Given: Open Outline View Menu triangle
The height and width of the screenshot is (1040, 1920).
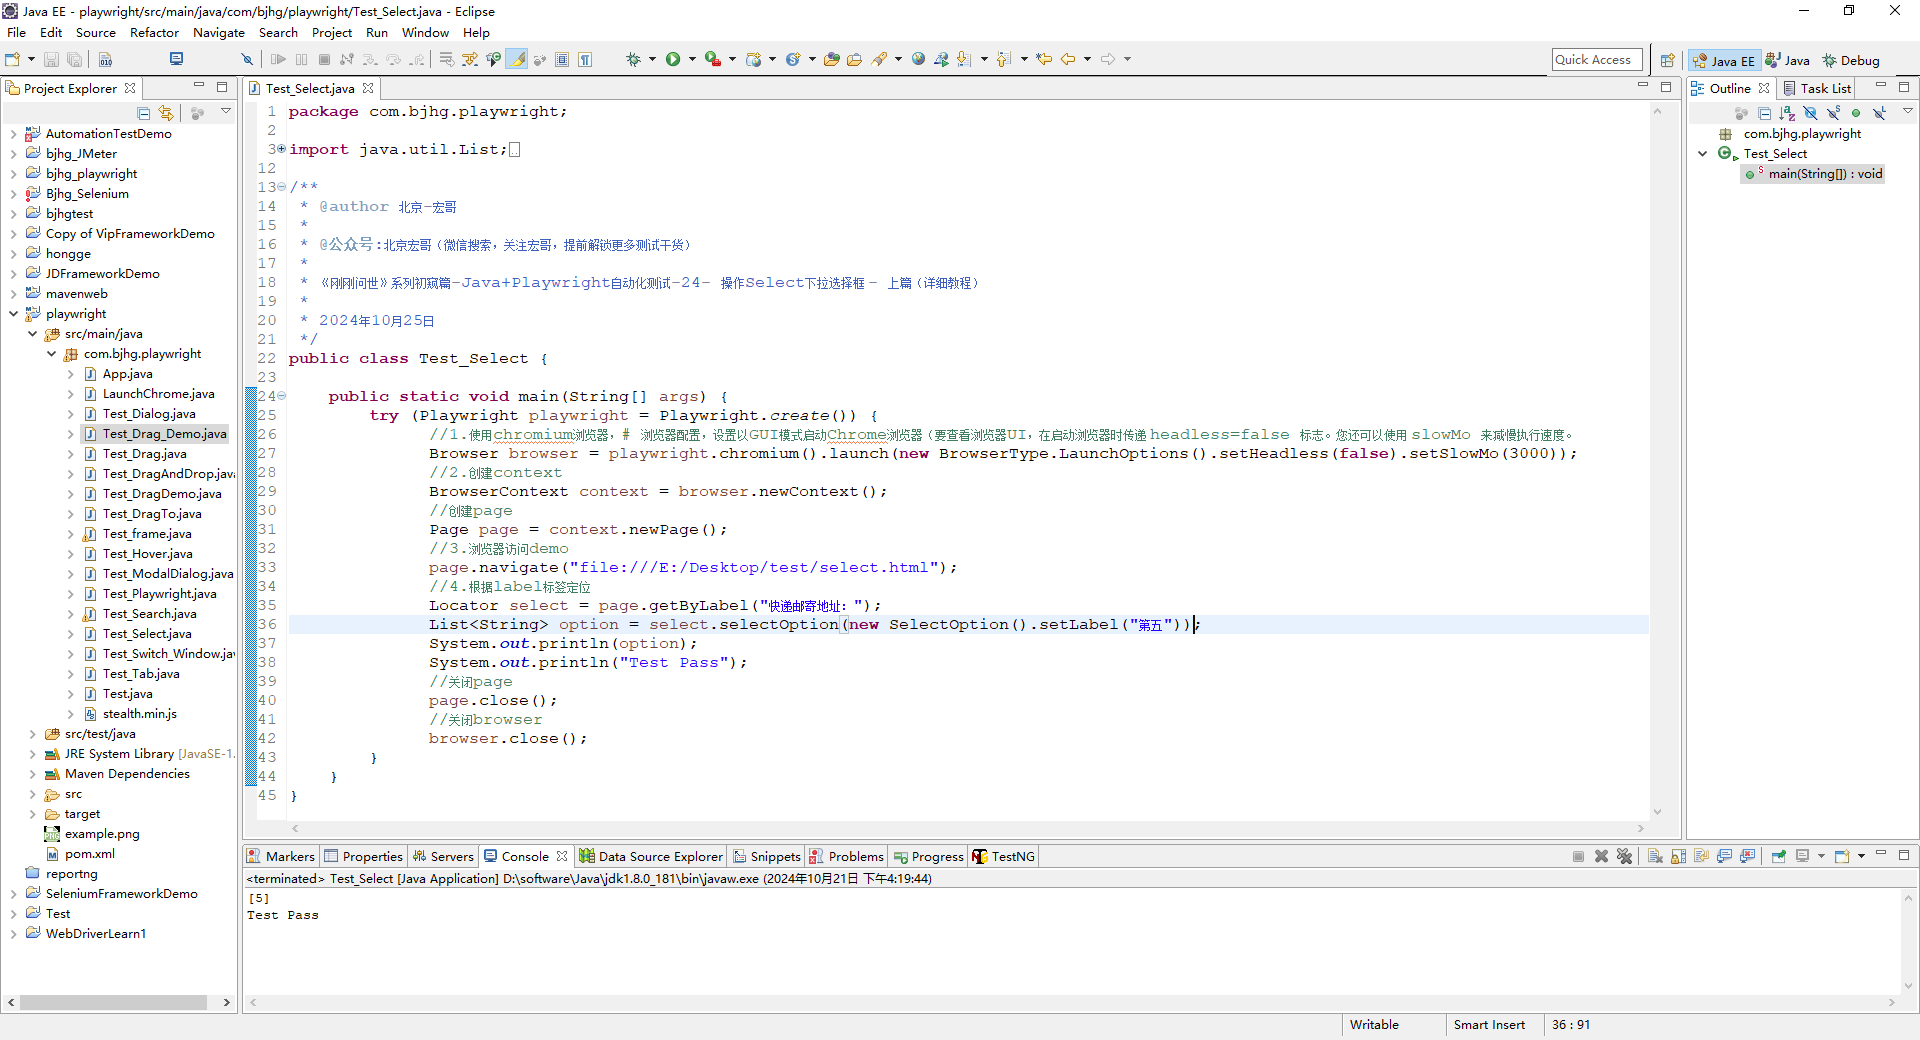Looking at the screenshot, I should [x=1907, y=112].
